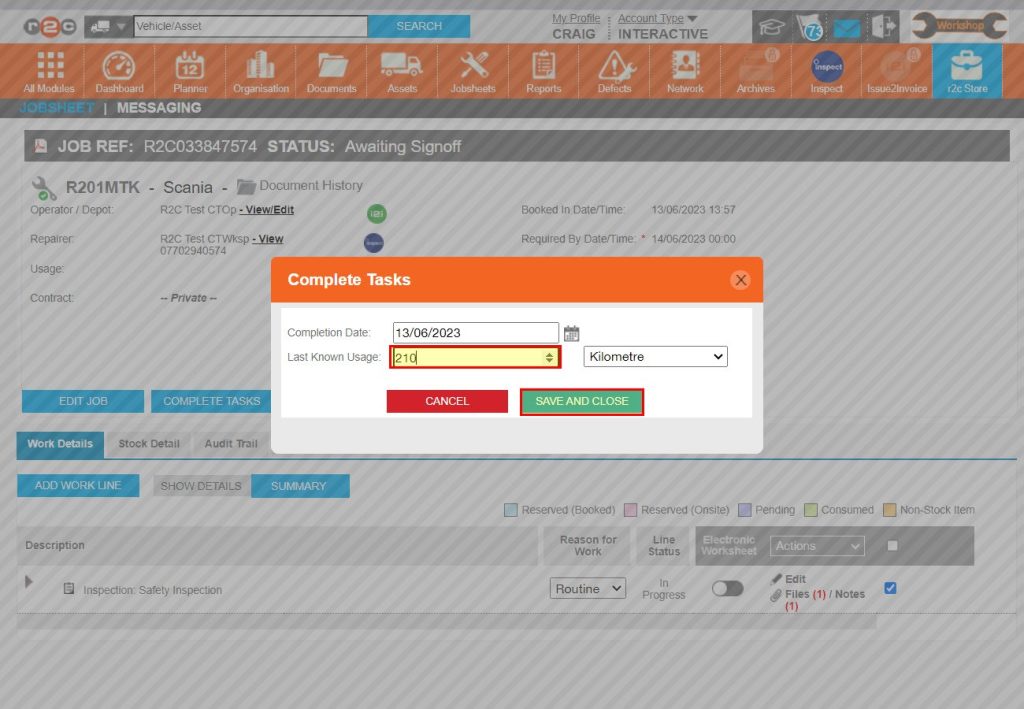This screenshot has width=1024, height=709.
Task: Open the r2c Store module
Action: pos(967,72)
